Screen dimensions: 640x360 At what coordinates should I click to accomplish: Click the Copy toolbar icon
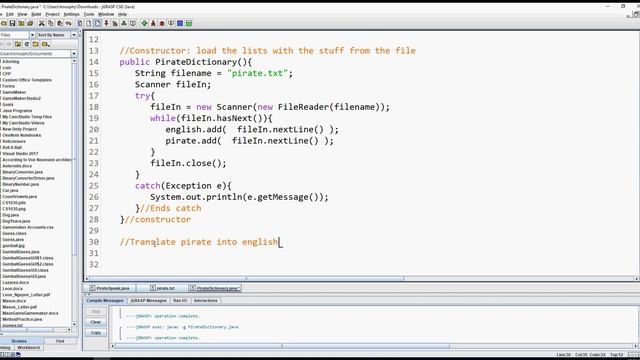point(51,23)
